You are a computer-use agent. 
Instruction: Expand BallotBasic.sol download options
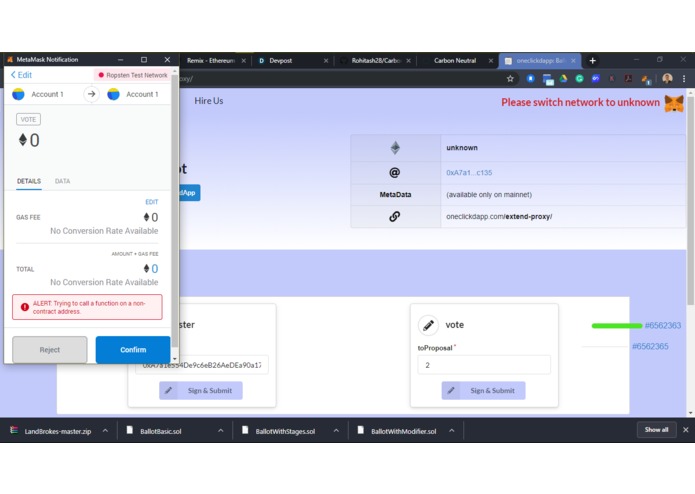[x=220, y=431]
